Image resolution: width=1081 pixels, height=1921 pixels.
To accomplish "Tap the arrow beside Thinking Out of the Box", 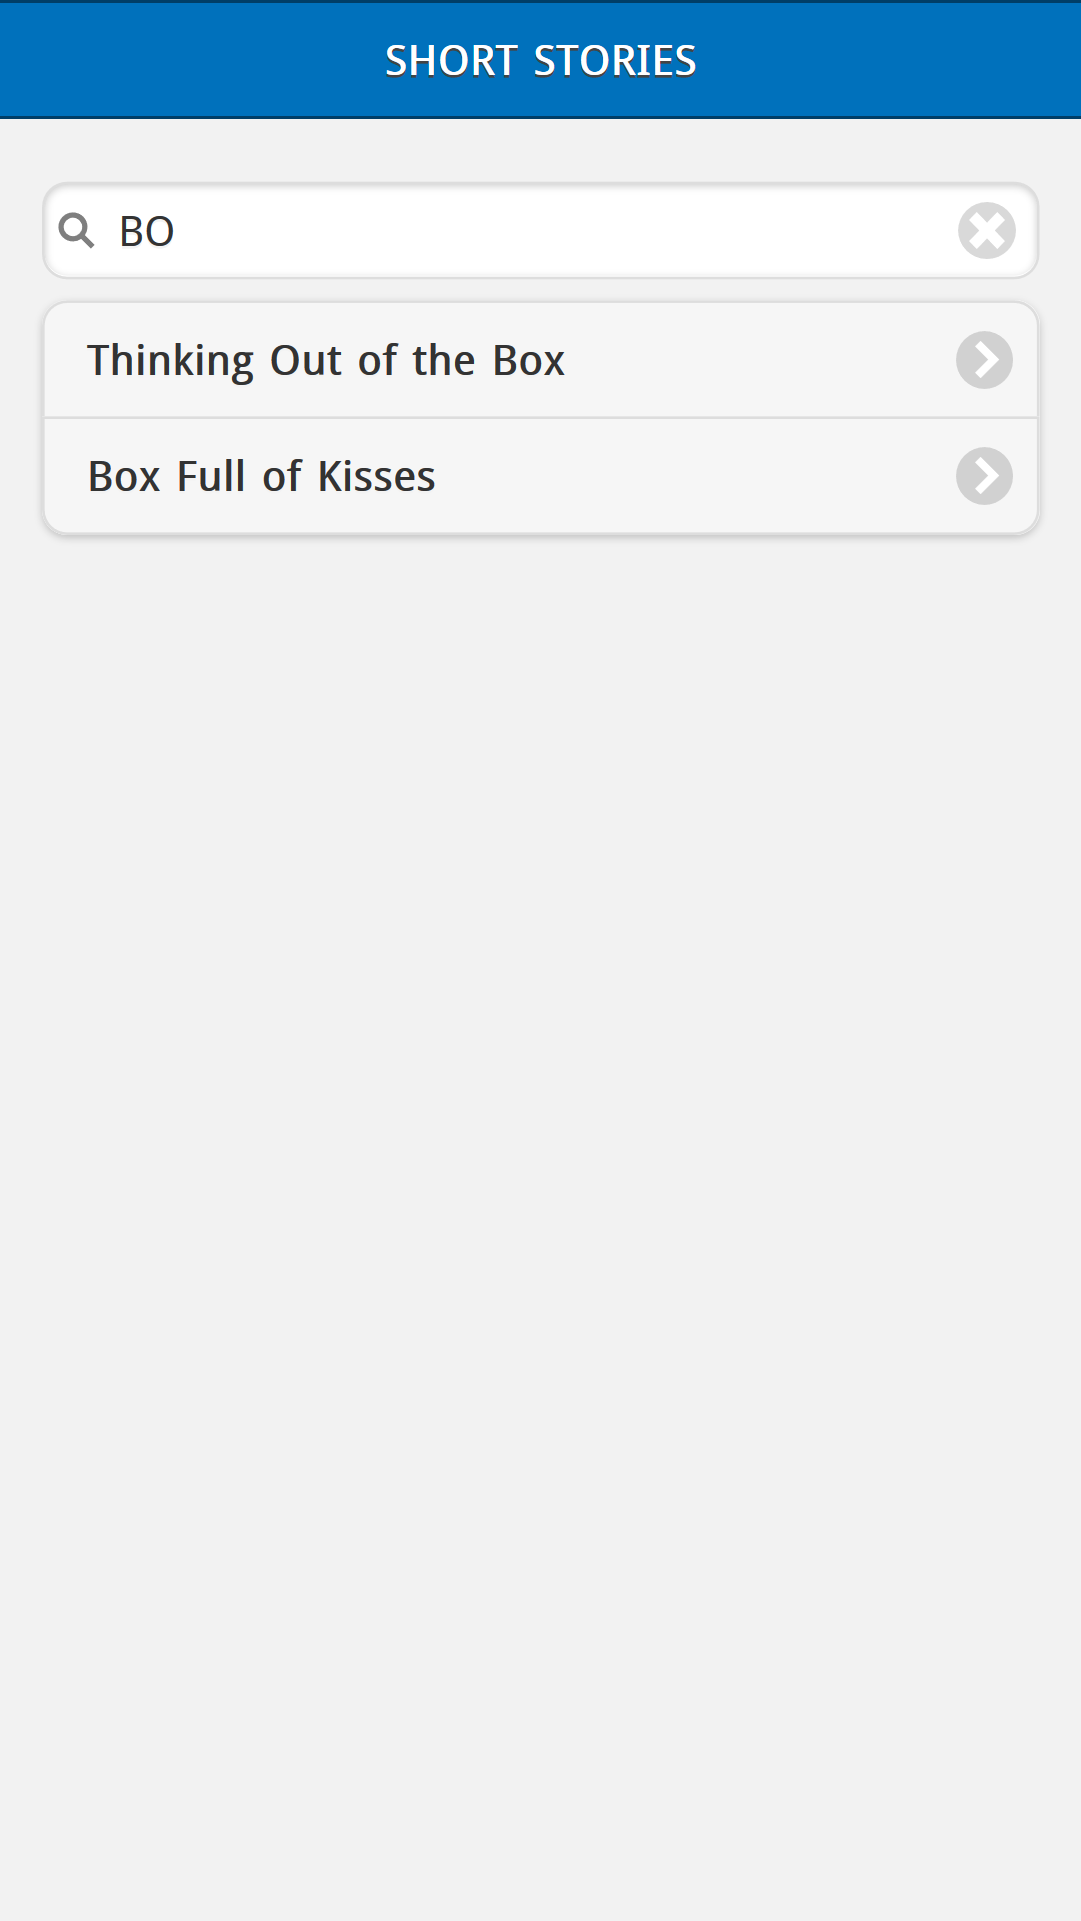I will tap(984, 360).
